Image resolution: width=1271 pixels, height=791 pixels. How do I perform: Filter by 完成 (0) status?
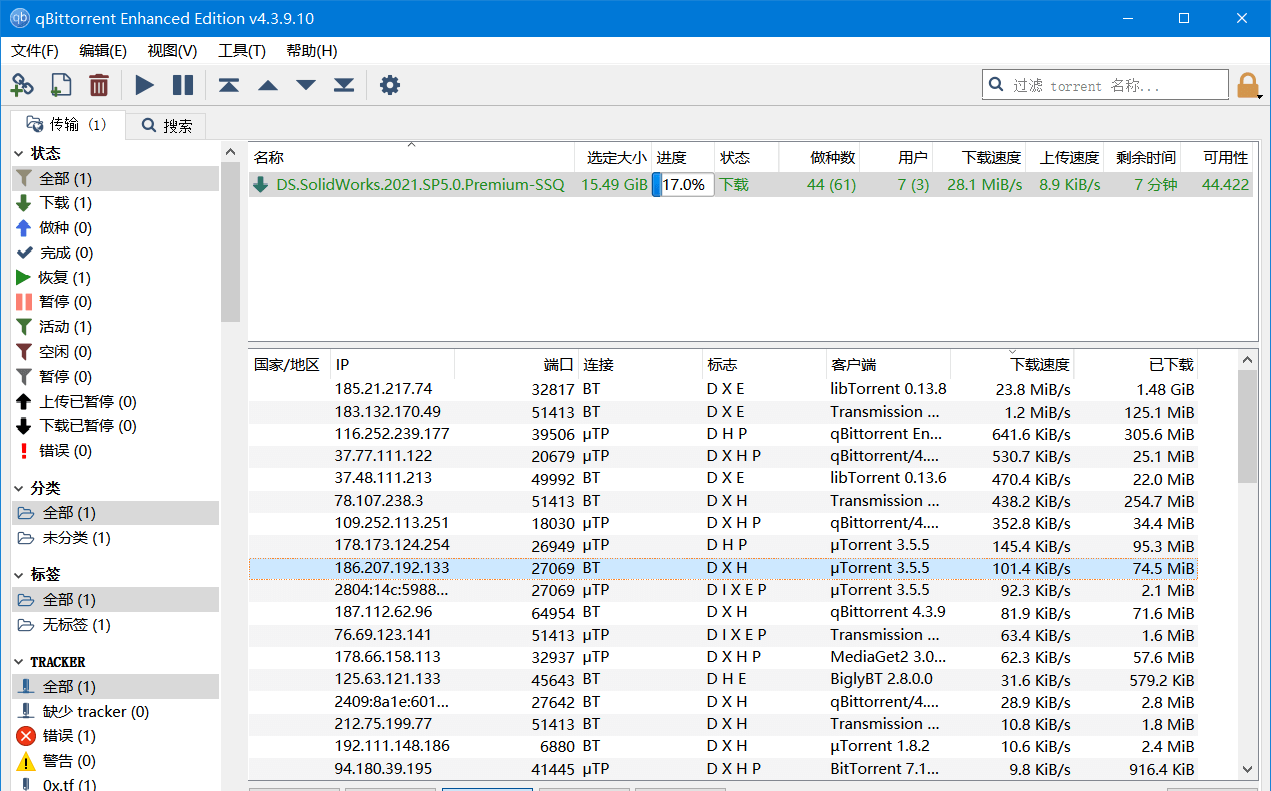click(x=115, y=253)
